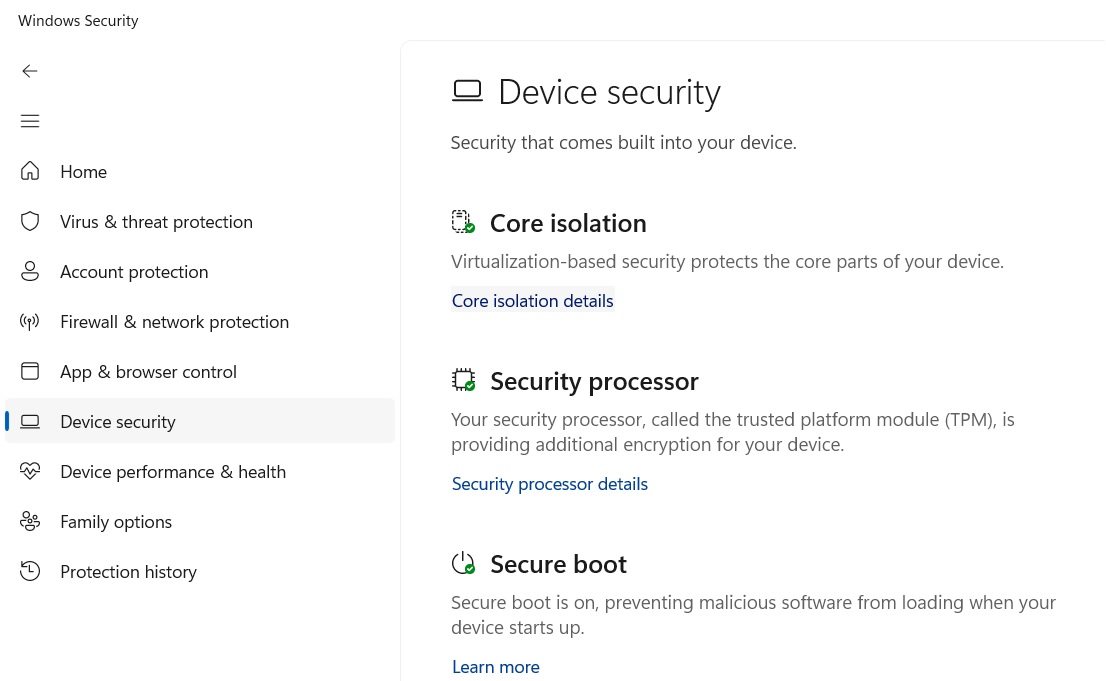
Task: Open the Account protection person icon
Action: pyautogui.click(x=30, y=271)
